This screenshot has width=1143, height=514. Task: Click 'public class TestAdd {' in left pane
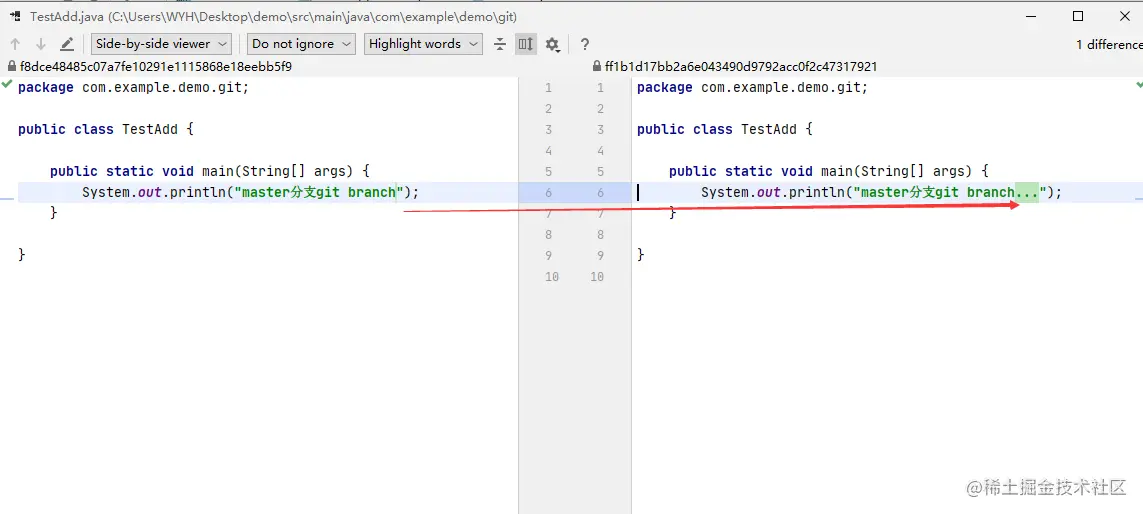pyautogui.click(x=106, y=130)
